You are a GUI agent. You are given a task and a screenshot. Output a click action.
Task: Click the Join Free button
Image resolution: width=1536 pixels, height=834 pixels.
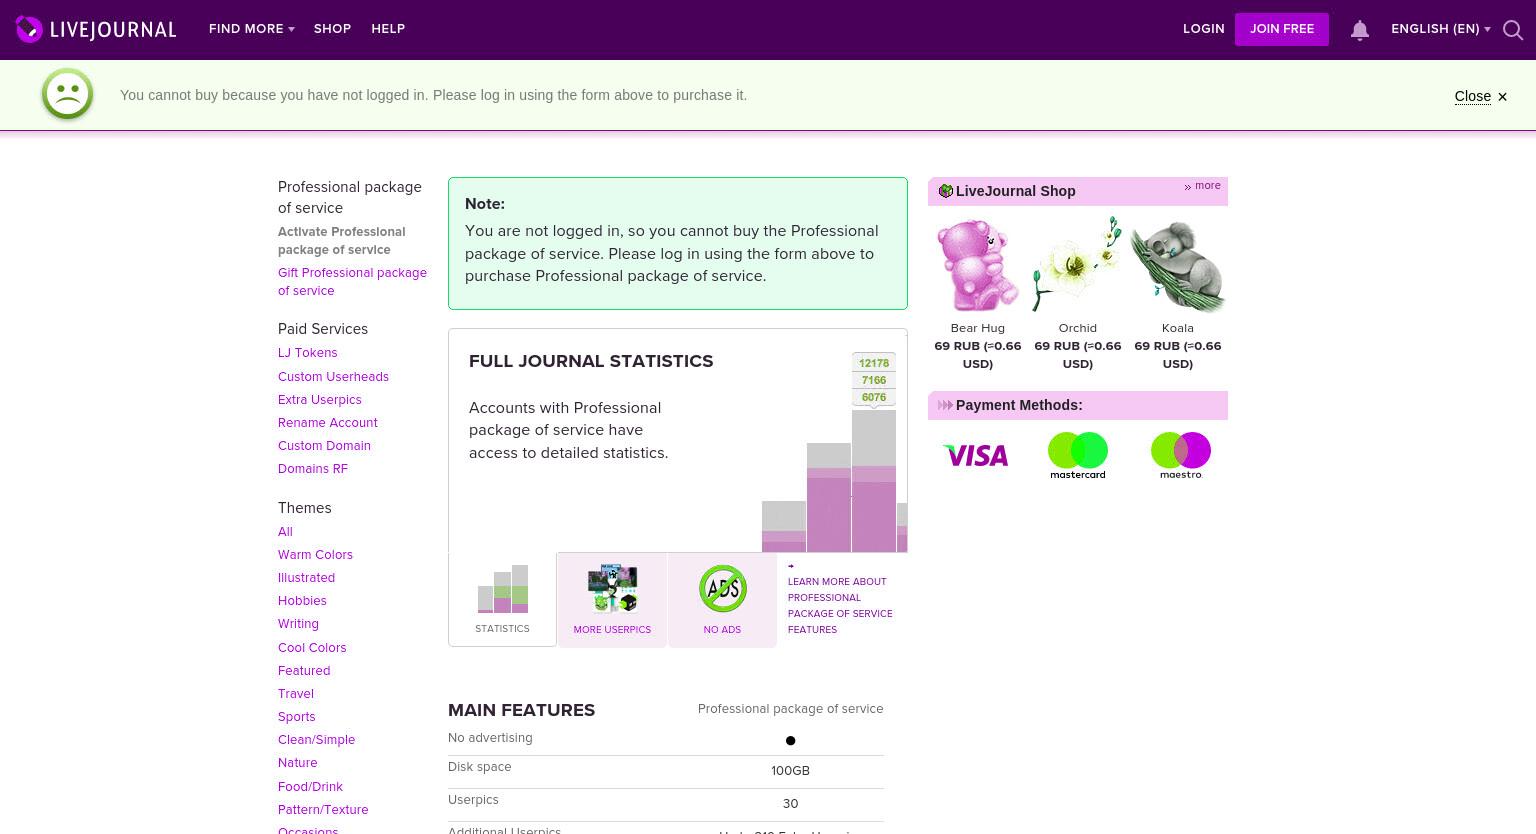(1282, 29)
